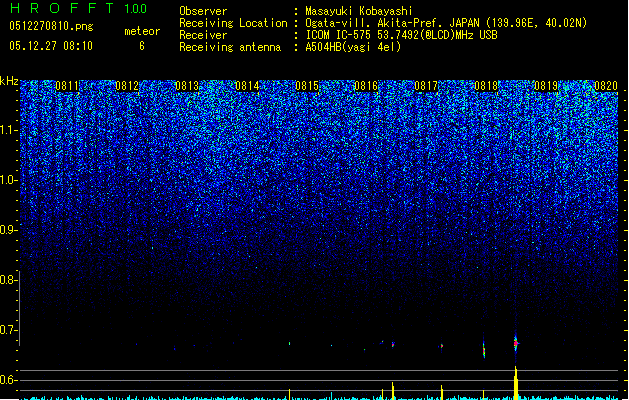629x400 pixels.
Task: Click the 0.7 frequency axis label
Action: tap(8, 330)
